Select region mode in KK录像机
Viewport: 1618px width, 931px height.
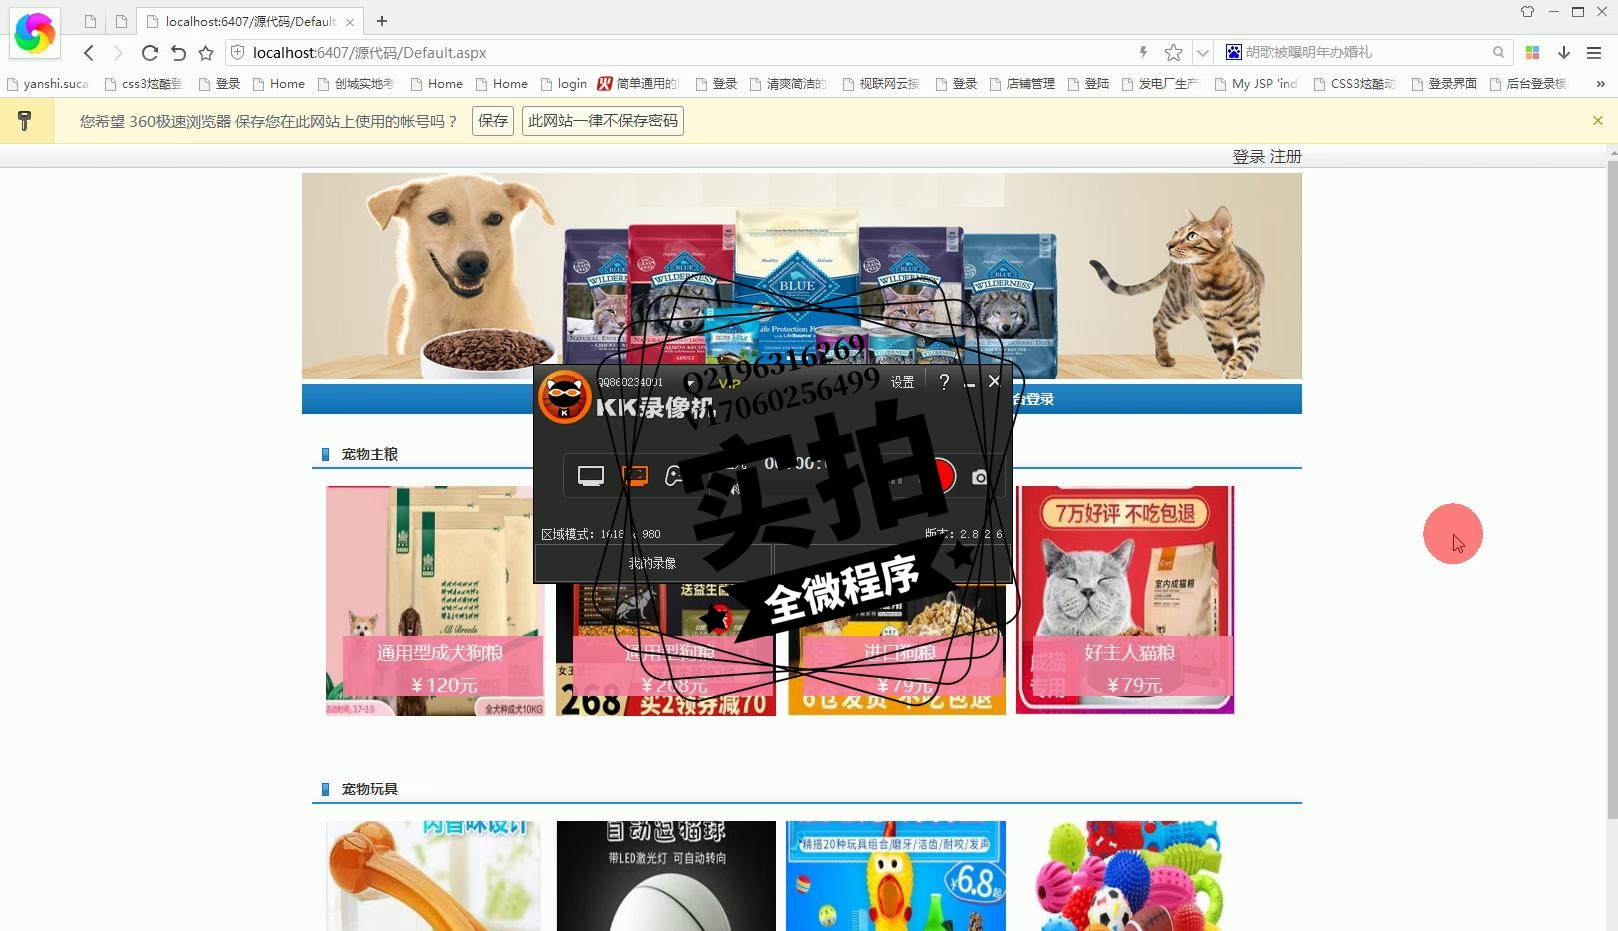tap(635, 476)
